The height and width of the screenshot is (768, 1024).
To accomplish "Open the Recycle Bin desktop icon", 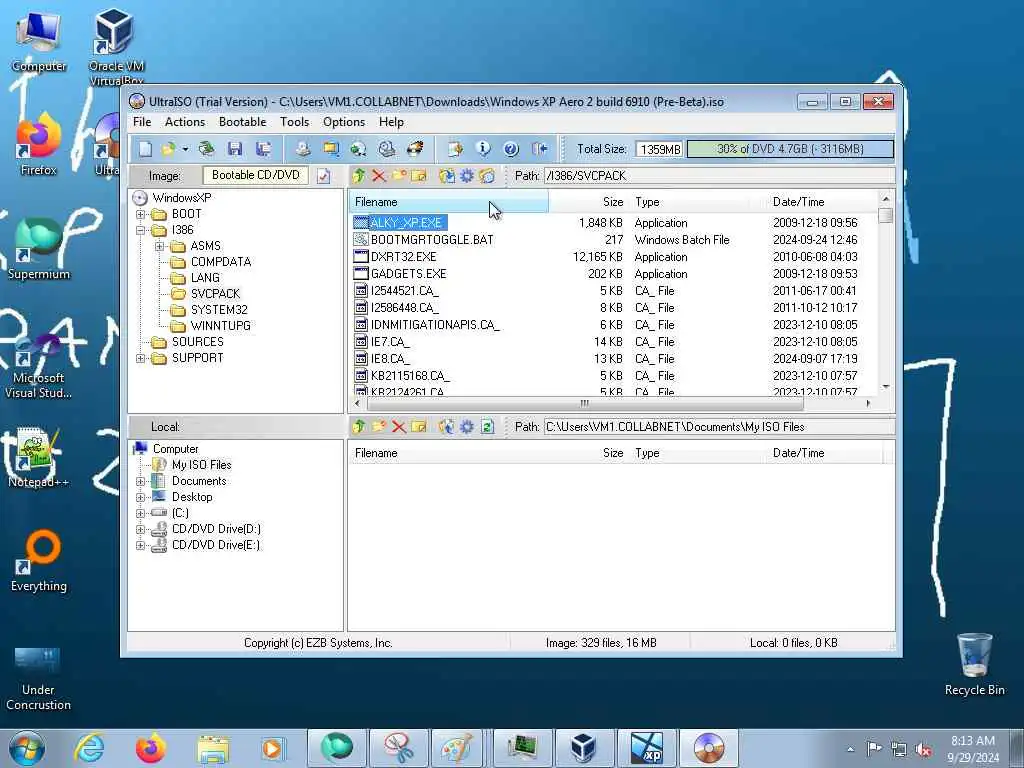I will pyautogui.click(x=974, y=665).
